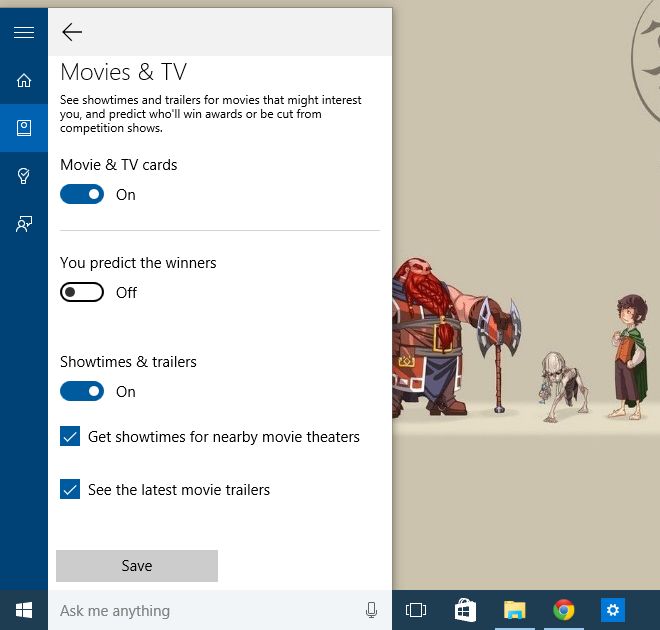Open the Cortana hamburger menu
Screen dimensions: 660x630
click(x=24, y=32)
